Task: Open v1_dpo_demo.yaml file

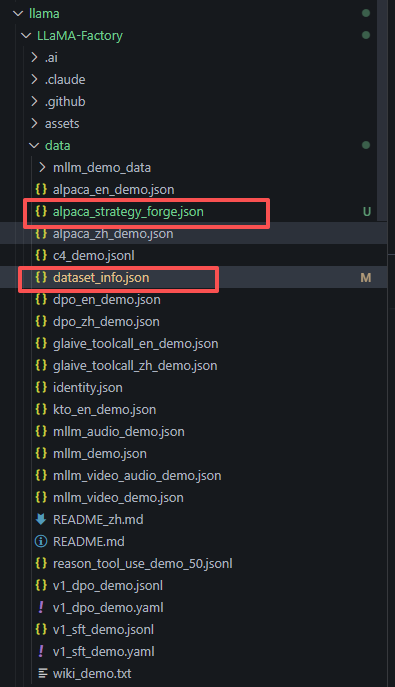Action: 108,607
